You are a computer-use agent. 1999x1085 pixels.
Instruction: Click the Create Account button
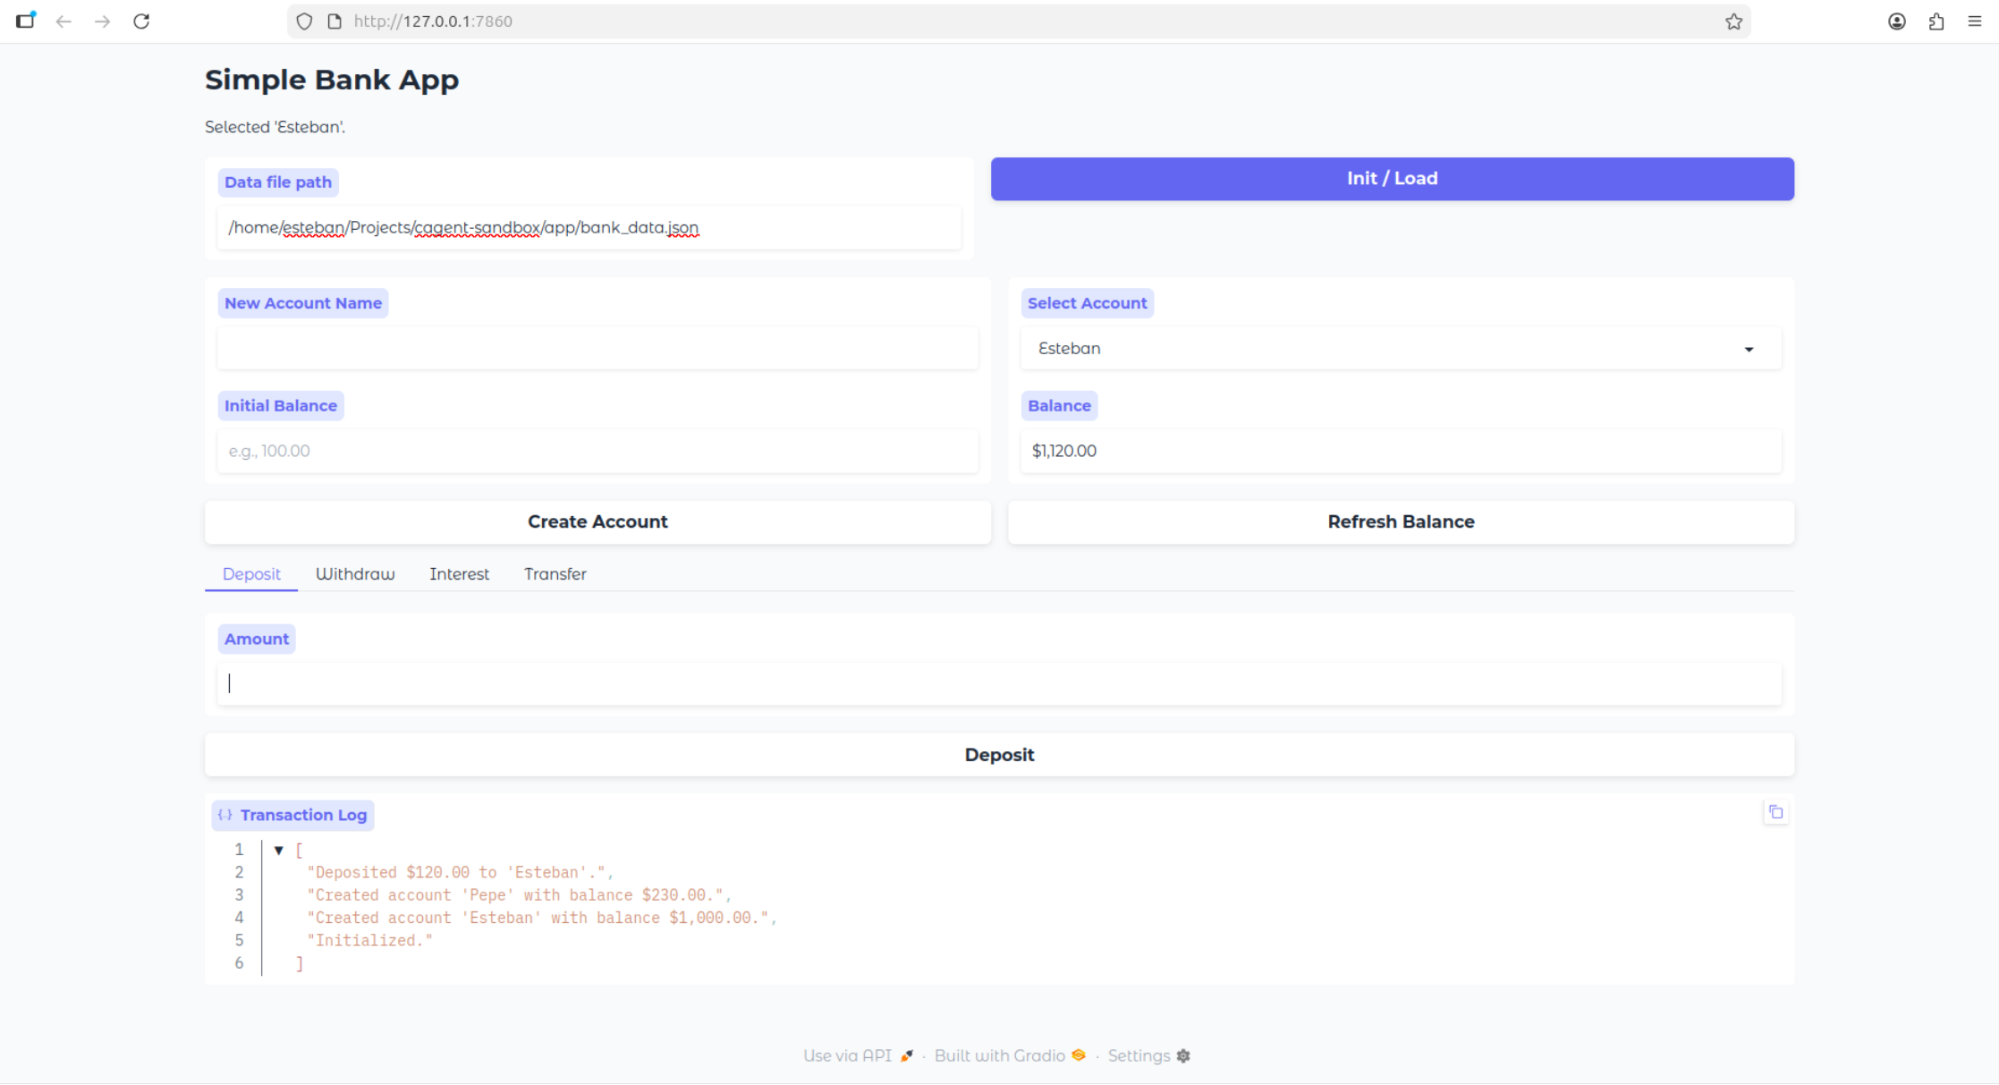(x=597, y=522)
